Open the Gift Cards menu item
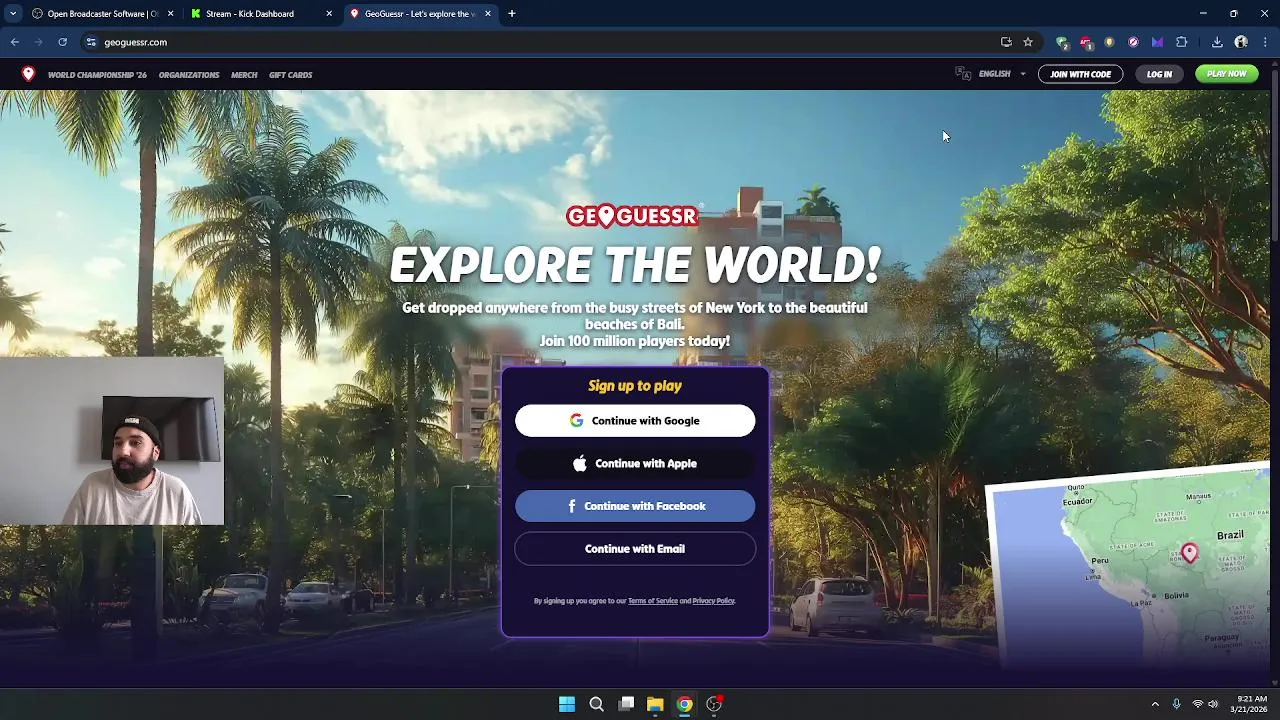 pyautogui.click(x=290, y=75)
